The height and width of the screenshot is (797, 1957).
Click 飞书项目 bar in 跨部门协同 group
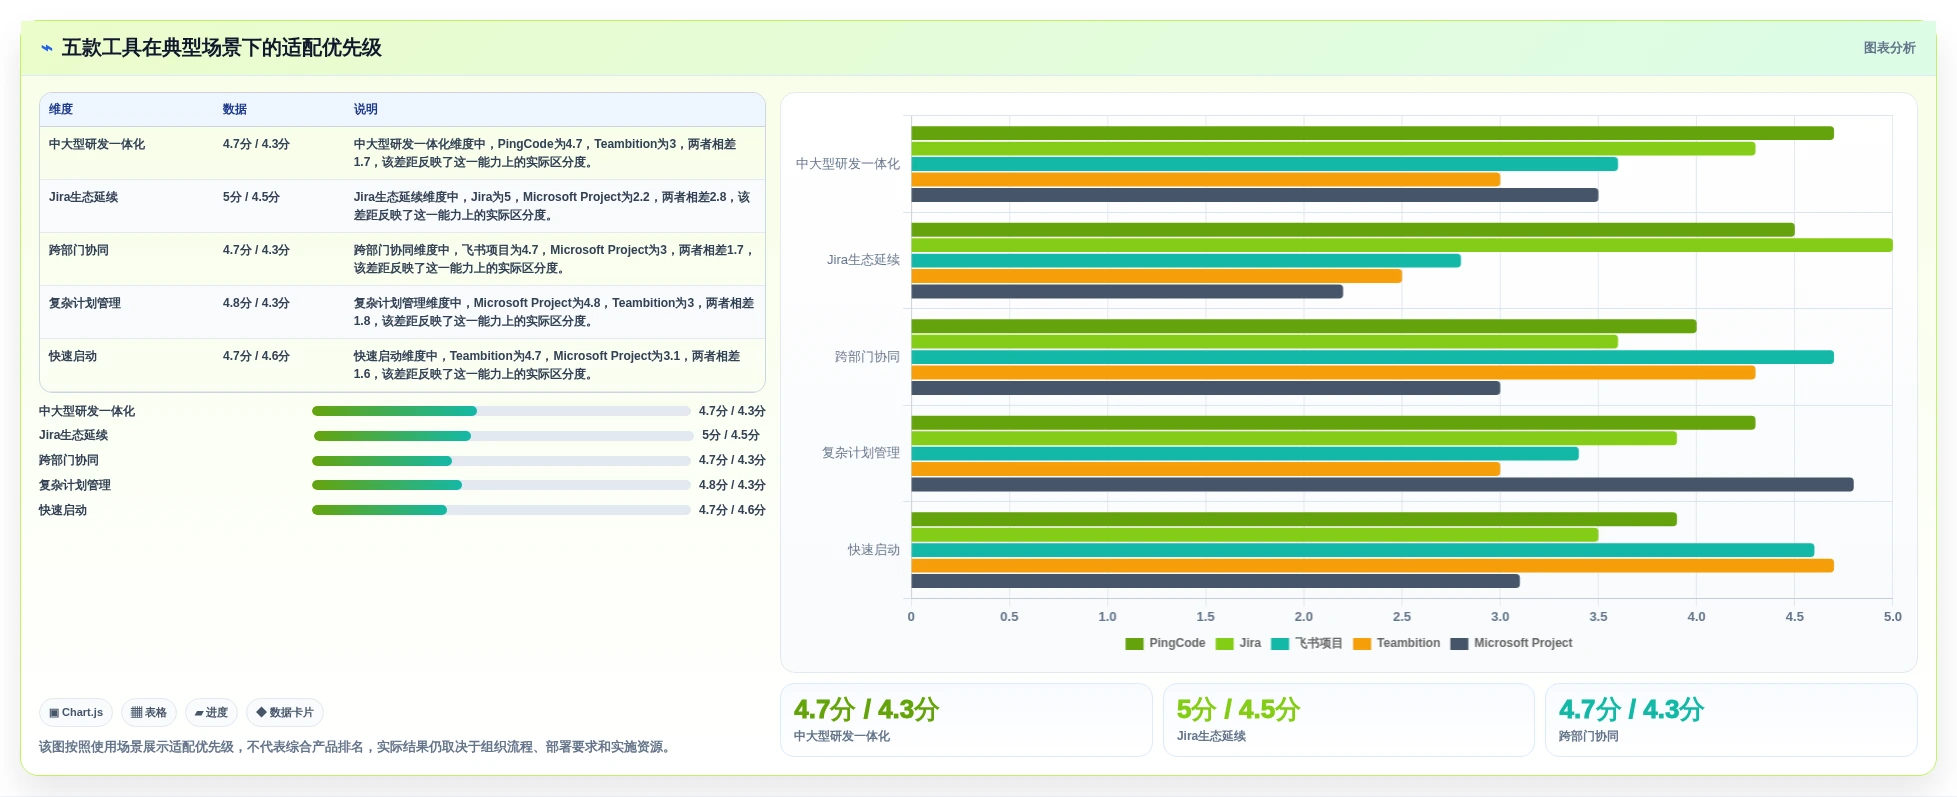point(1372,357)
